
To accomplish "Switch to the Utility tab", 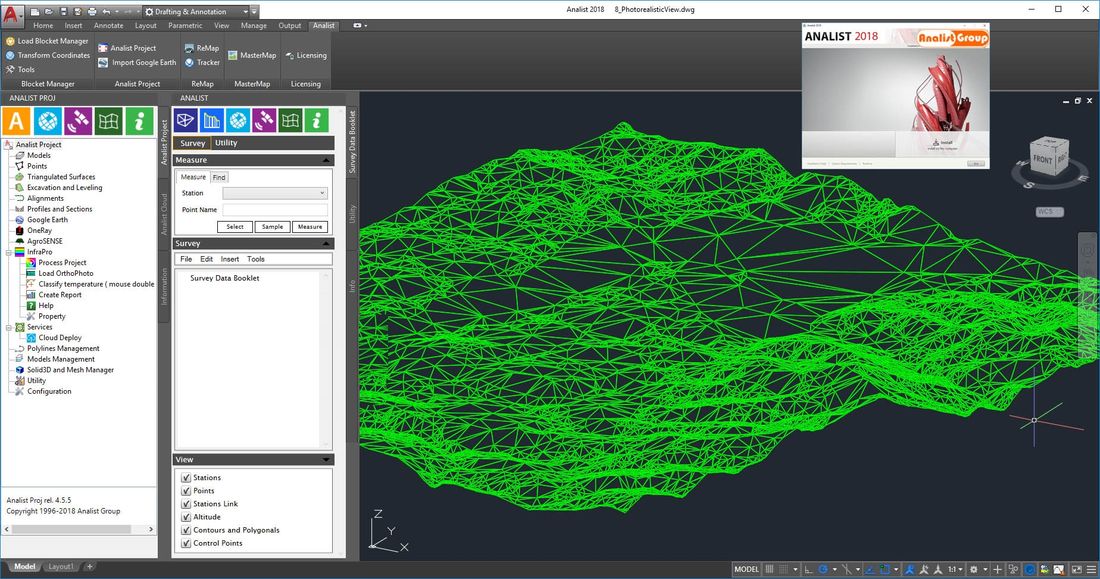I will pos(227,143).
